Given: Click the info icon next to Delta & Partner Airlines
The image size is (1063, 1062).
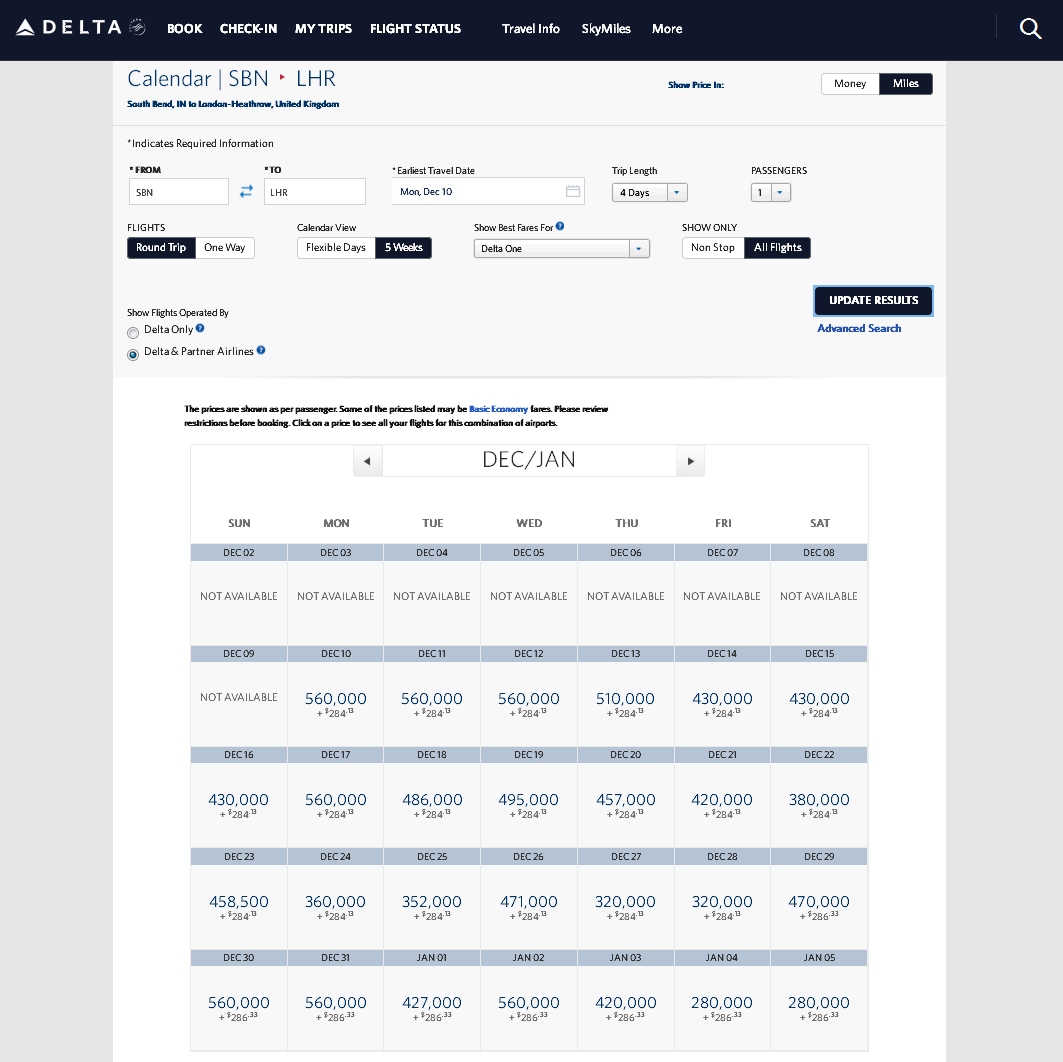Looking at the screenshot, I should (x=261, y=350).
